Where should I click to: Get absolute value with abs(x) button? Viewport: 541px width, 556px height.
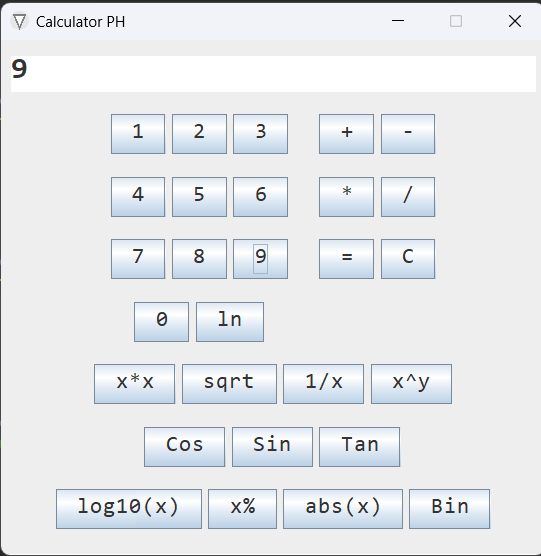[x=343, y=509]
